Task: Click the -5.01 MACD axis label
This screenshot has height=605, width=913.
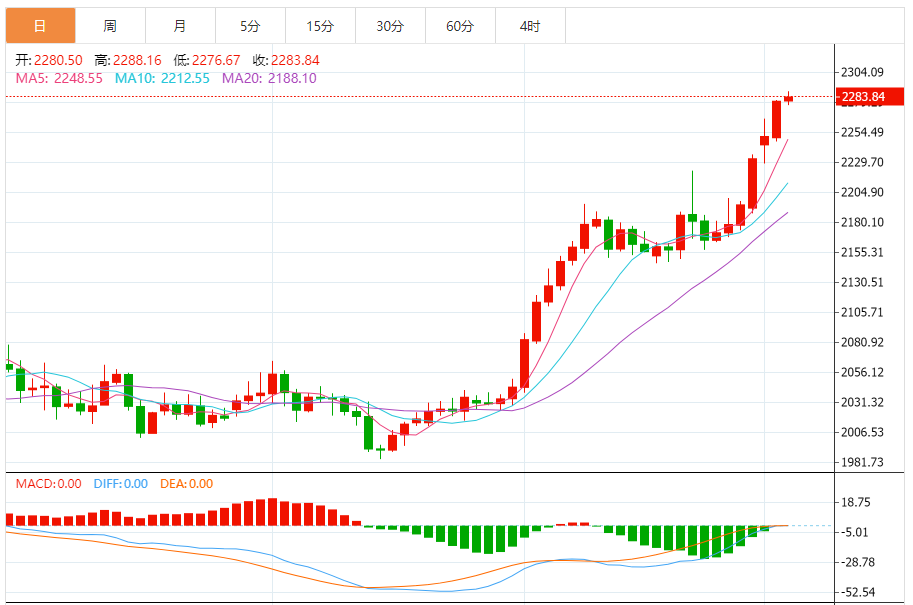Action: click(854, 532)
